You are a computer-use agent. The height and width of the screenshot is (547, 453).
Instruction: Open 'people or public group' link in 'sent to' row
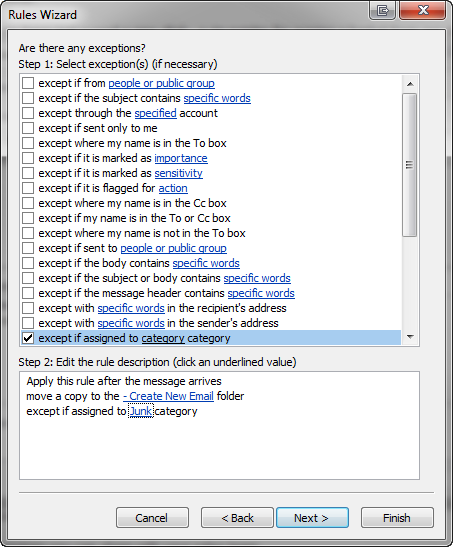click(173, 248)
